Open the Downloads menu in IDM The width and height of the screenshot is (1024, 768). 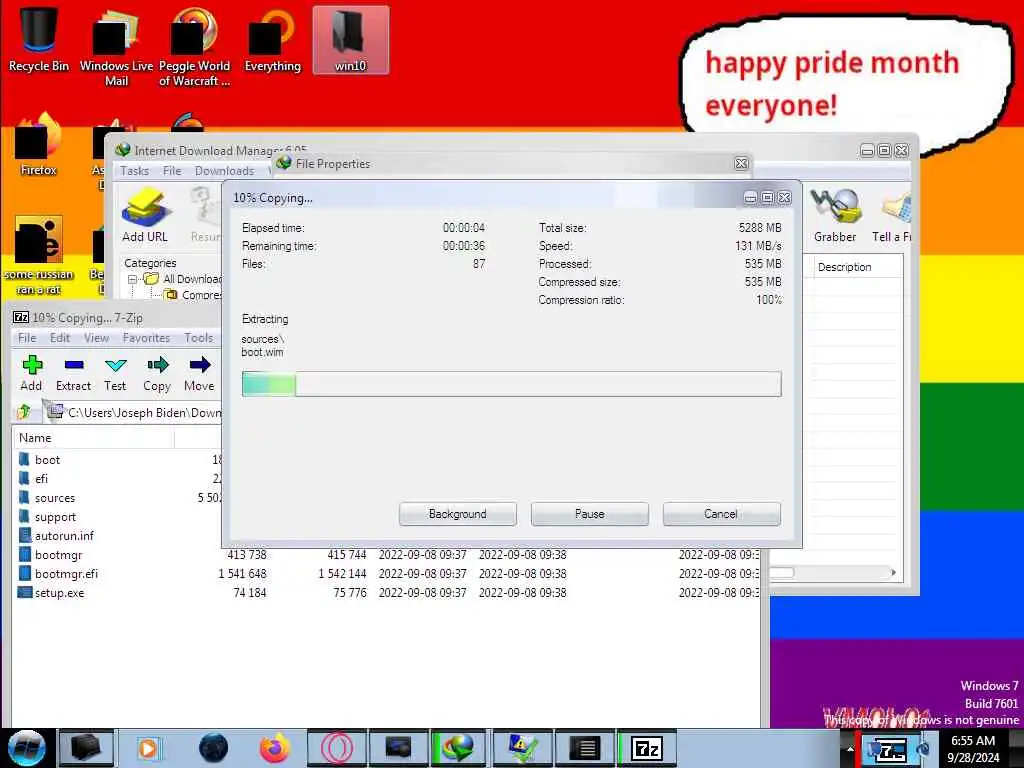click(x=224, y=170)
